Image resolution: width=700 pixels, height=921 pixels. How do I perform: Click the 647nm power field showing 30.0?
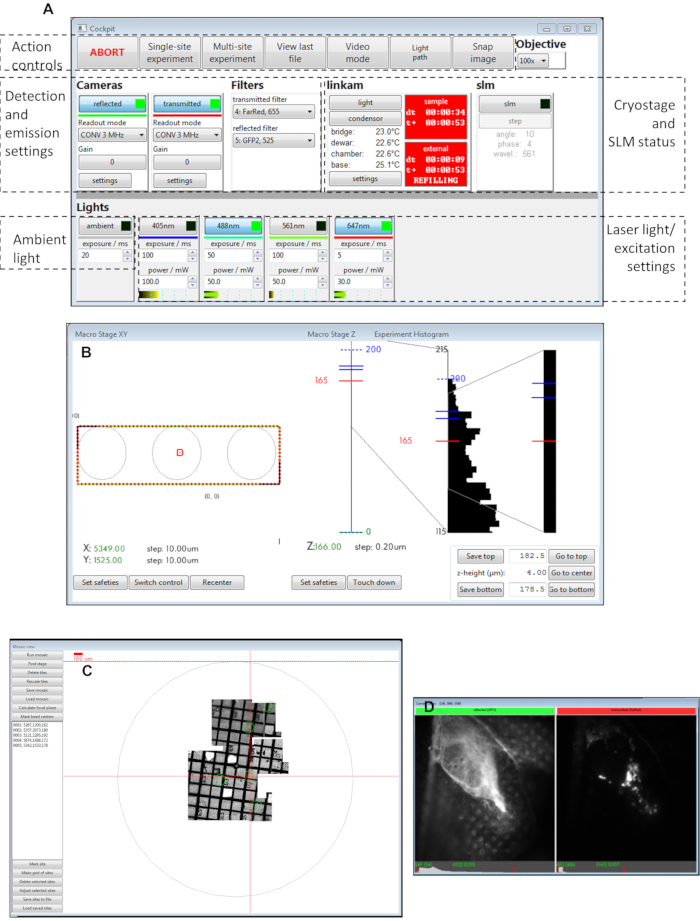(359, 282)
